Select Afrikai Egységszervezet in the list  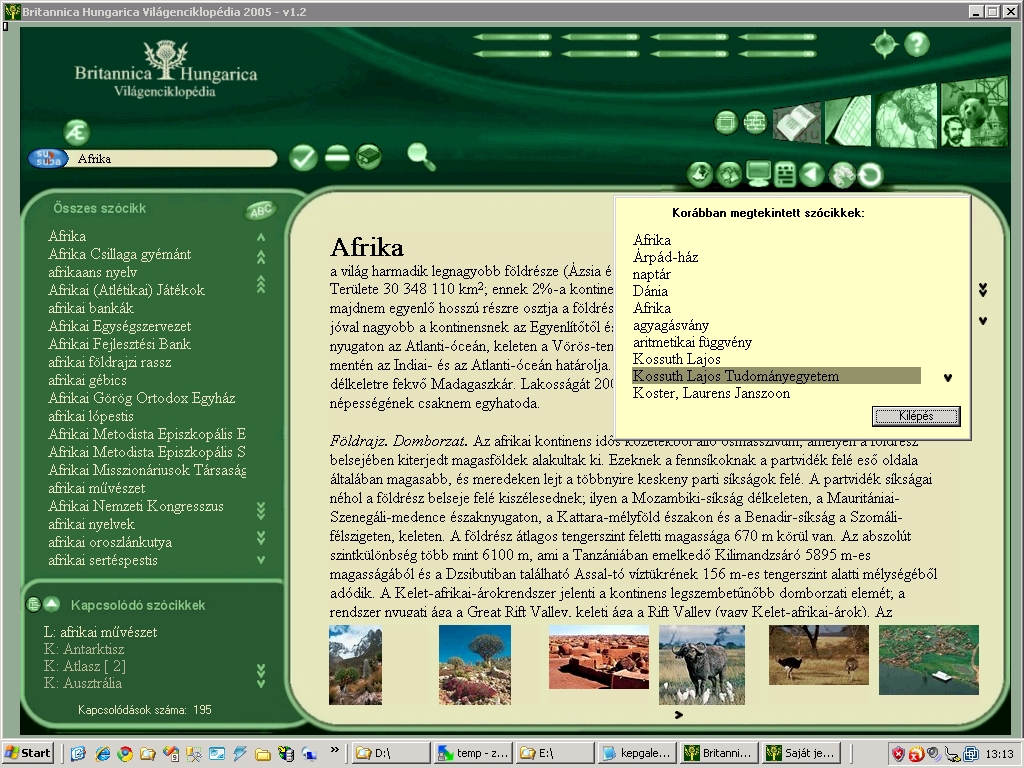coord(120,326)
